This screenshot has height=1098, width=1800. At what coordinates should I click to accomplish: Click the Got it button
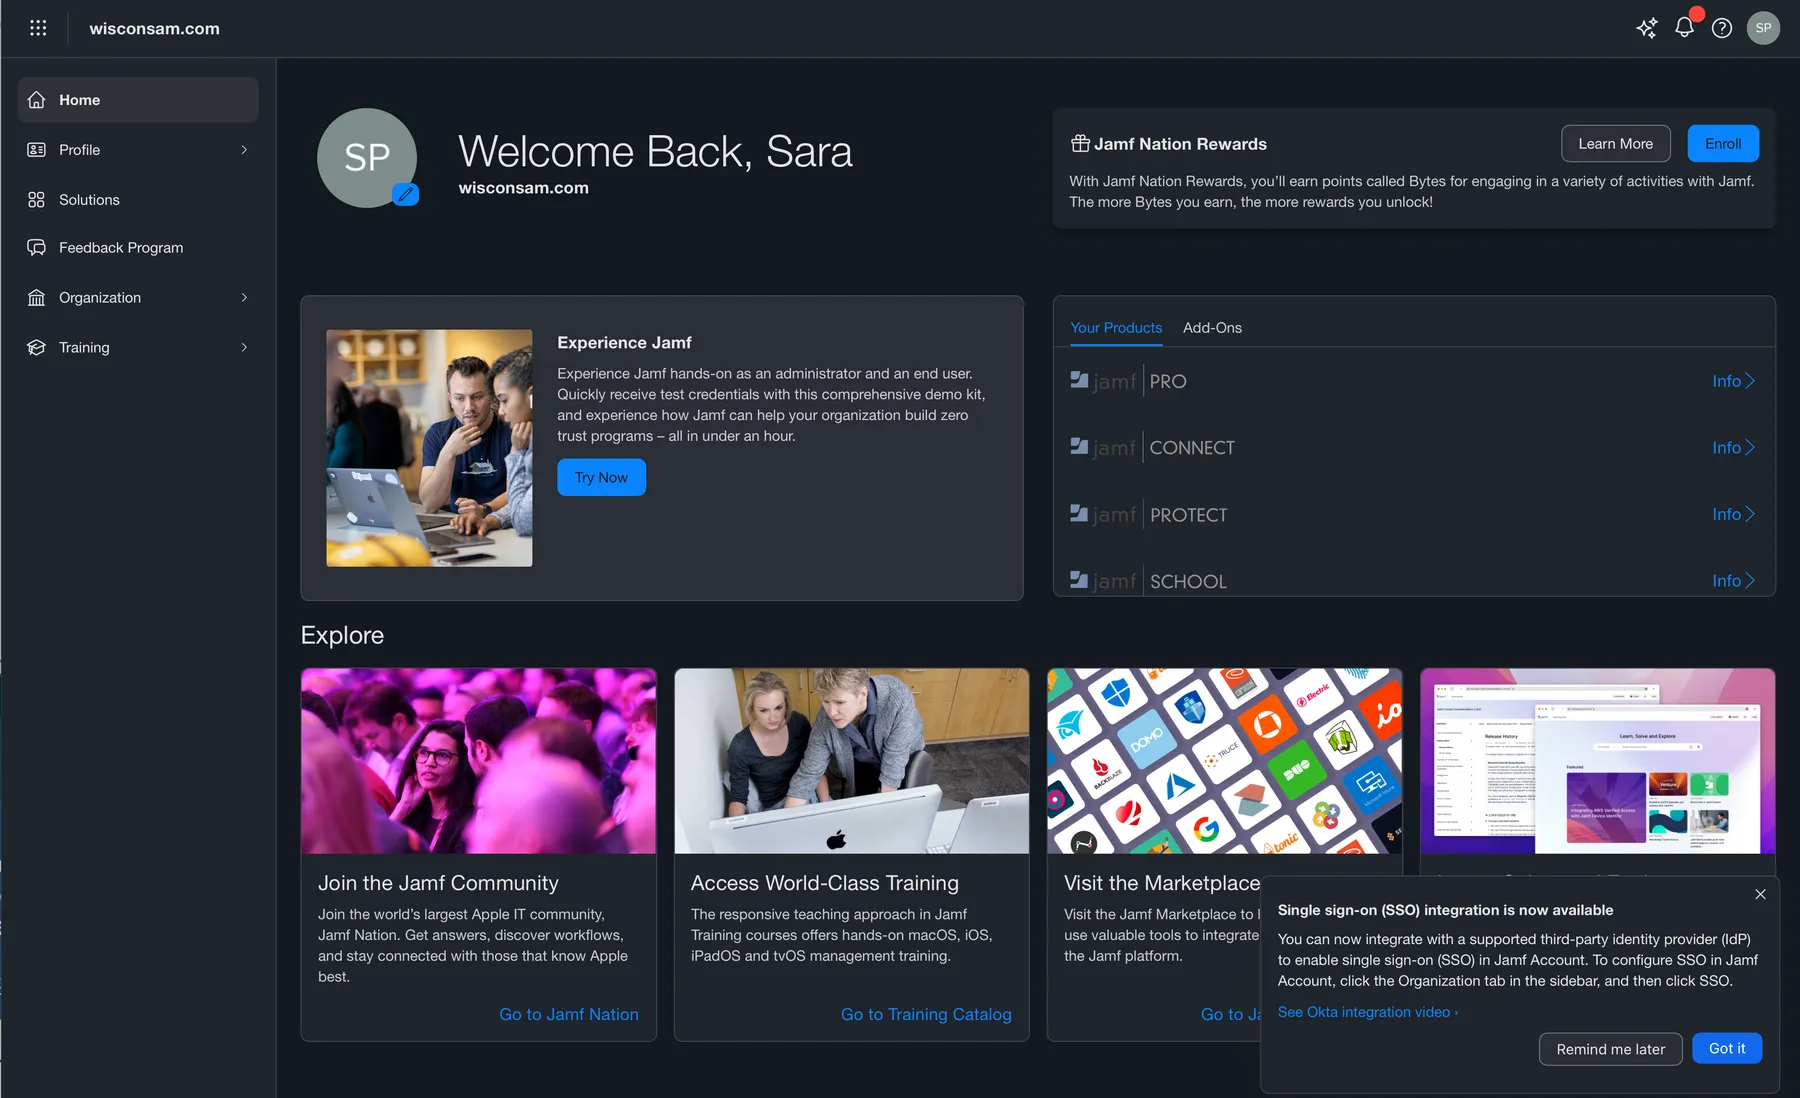click(x=1727, y=1048)
